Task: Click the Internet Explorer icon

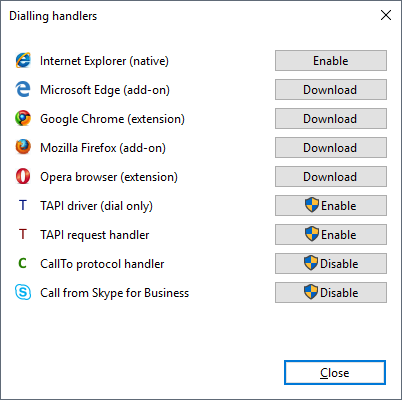Action: 23,60
